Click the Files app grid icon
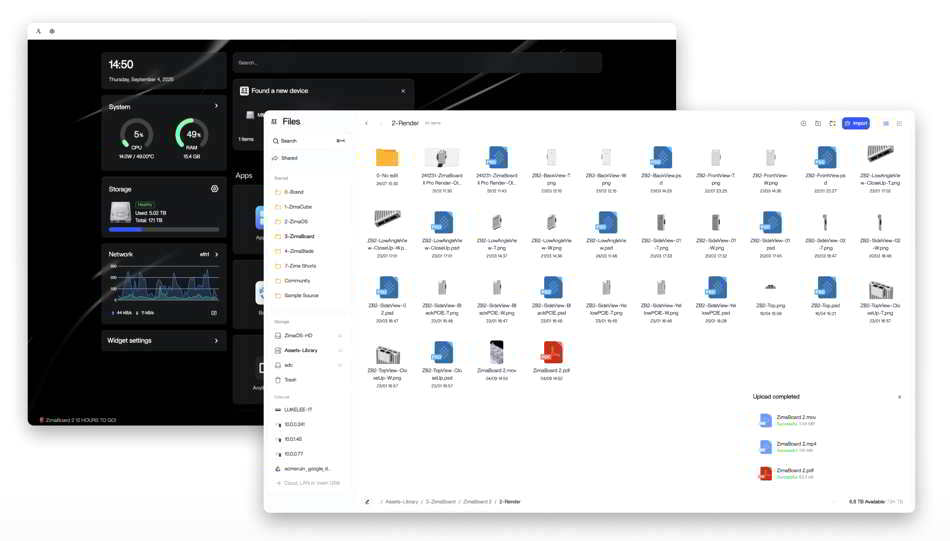Viewport: 950px width, 541px height. click(274, 122)
